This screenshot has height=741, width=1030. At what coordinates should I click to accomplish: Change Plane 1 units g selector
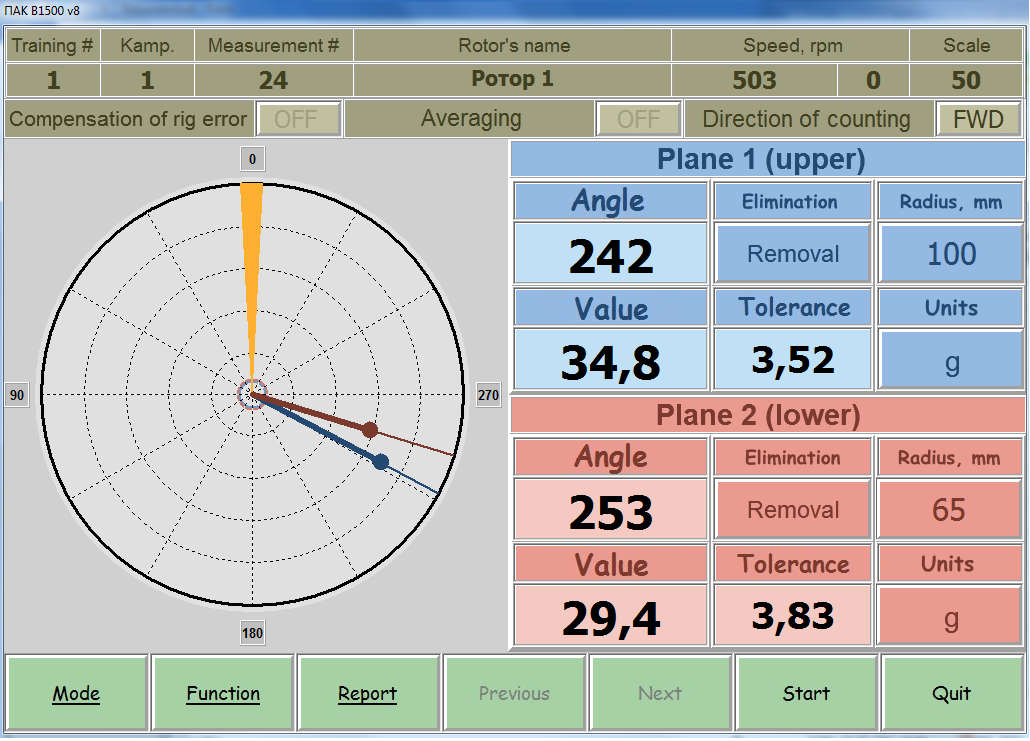click(951, 361)
